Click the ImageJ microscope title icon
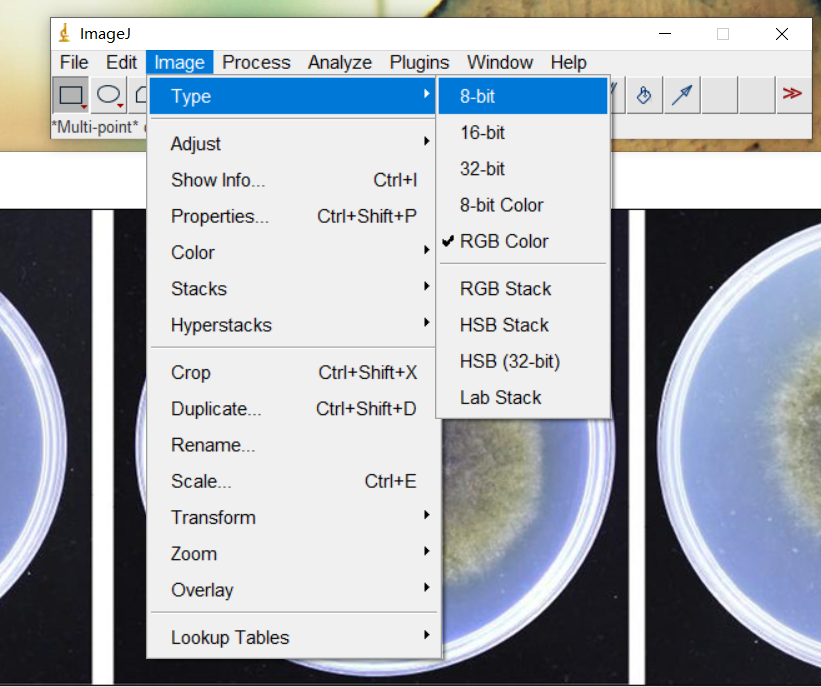Viewport: 821px width, 687px height. click(x=65, y=33)
